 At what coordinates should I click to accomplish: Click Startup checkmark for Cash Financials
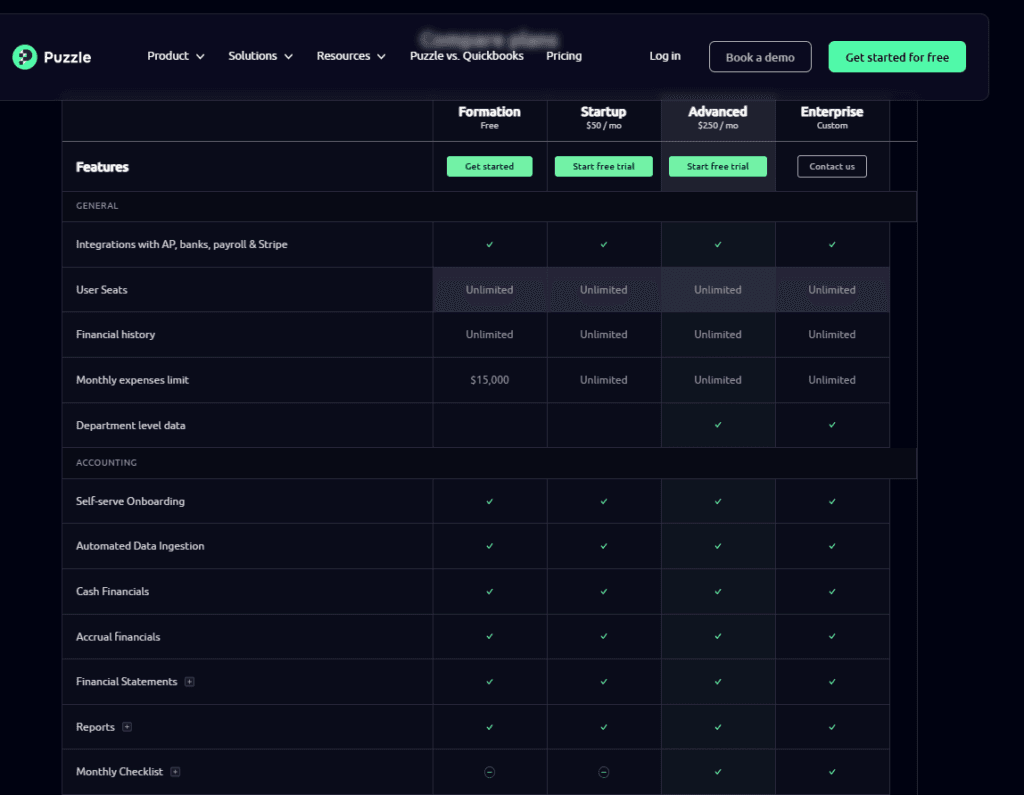(x=603, y=592)
